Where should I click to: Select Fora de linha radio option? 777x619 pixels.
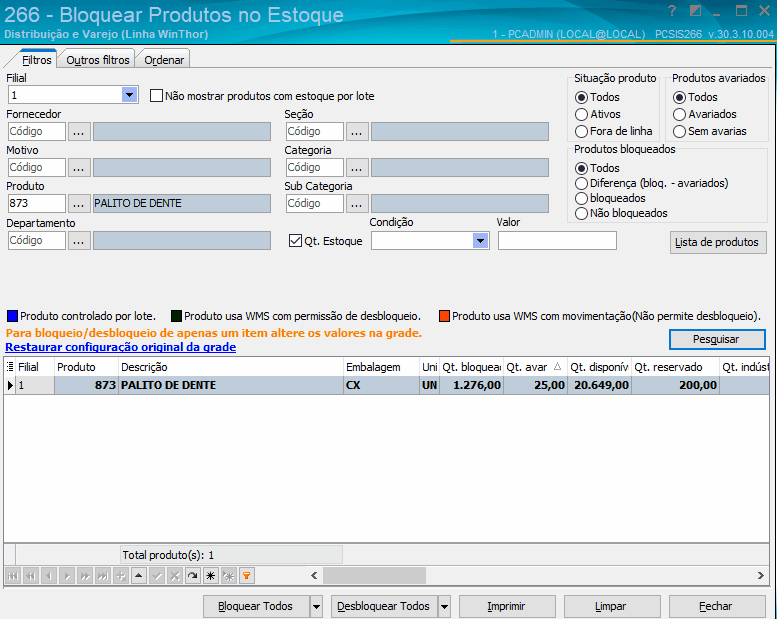point(581,131)
